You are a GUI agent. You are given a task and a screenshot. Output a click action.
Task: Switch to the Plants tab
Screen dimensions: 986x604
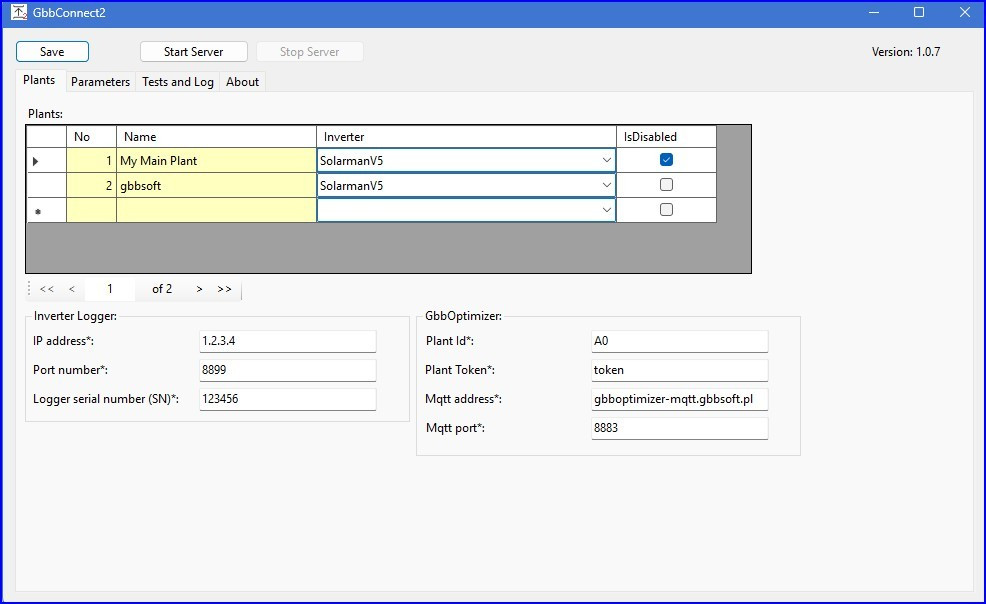[39, 80]
